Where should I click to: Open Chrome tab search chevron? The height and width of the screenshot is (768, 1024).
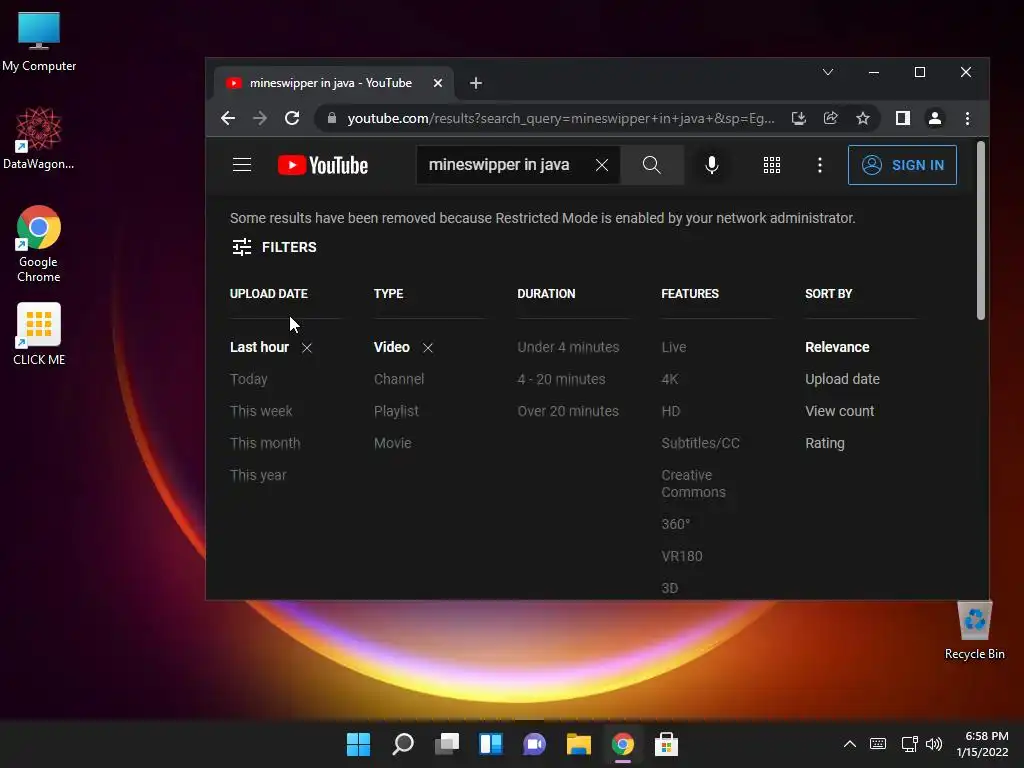tap(827, 72)
